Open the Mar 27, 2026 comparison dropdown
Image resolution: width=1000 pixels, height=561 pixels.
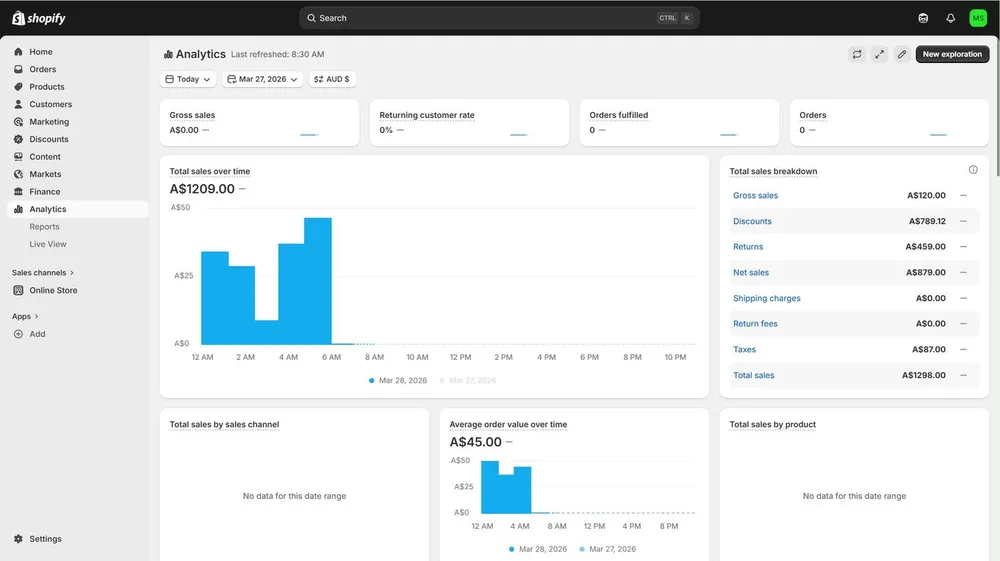[x=262, y=79]
